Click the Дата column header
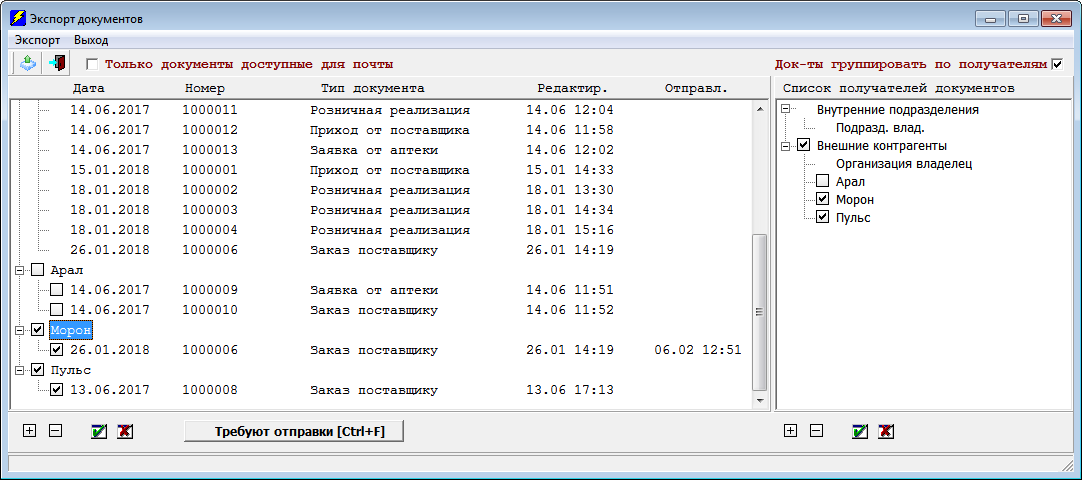The width and height of the screenshot is (1082, 480). (x=88, y=88)
